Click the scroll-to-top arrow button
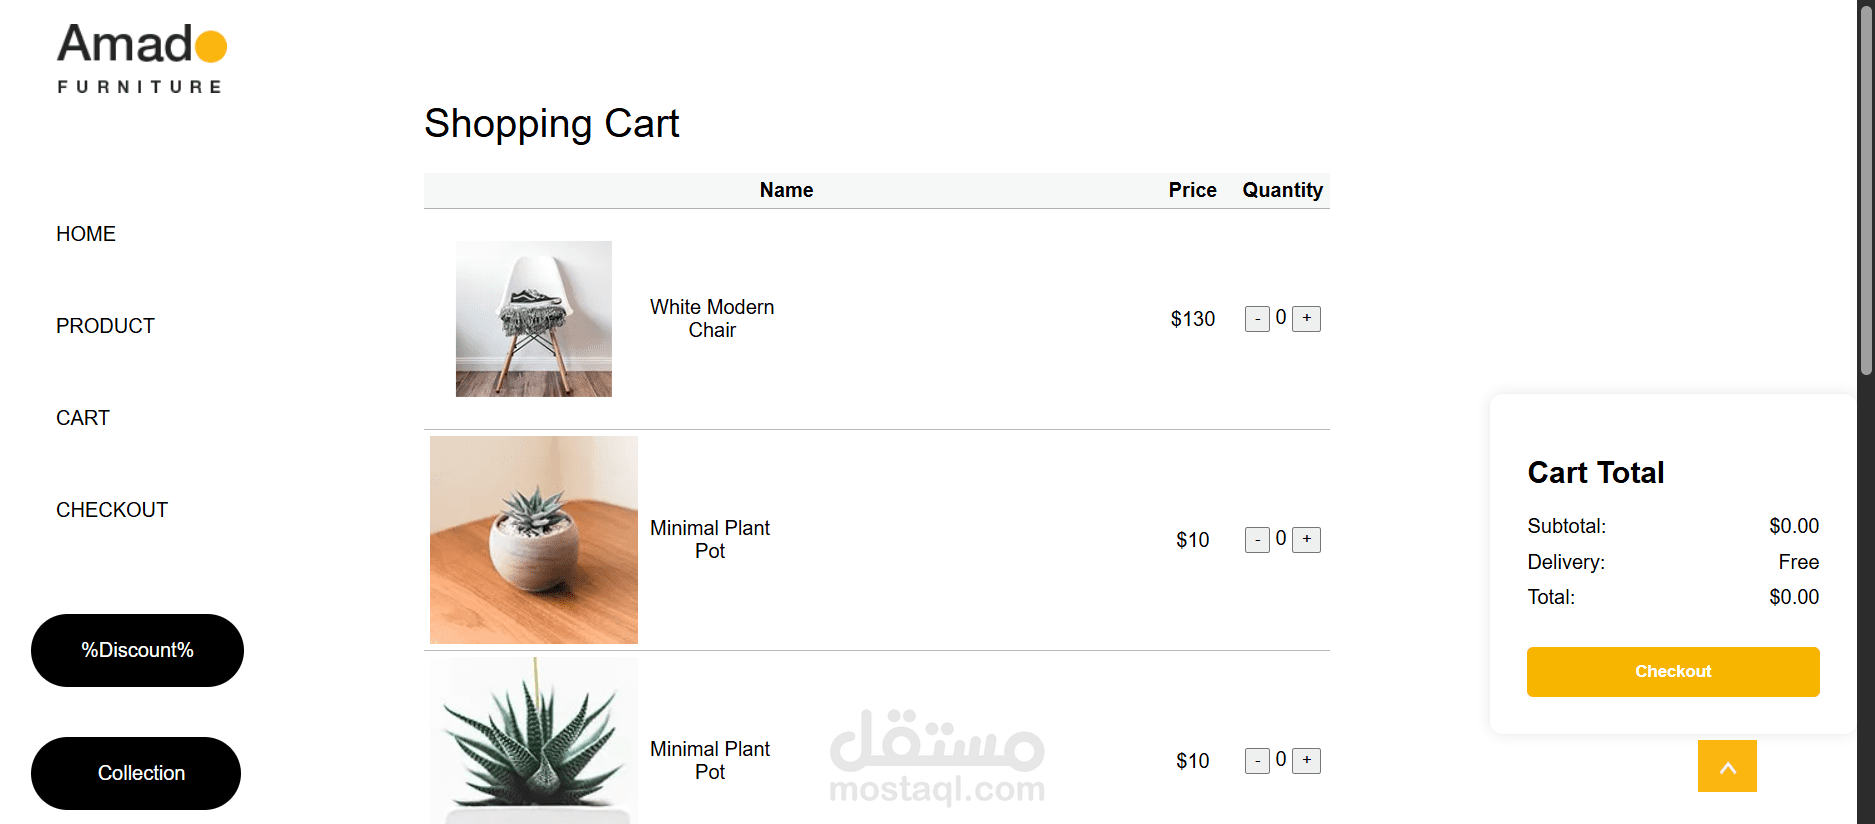The image size is (1875, 824). click(1727, 766)
